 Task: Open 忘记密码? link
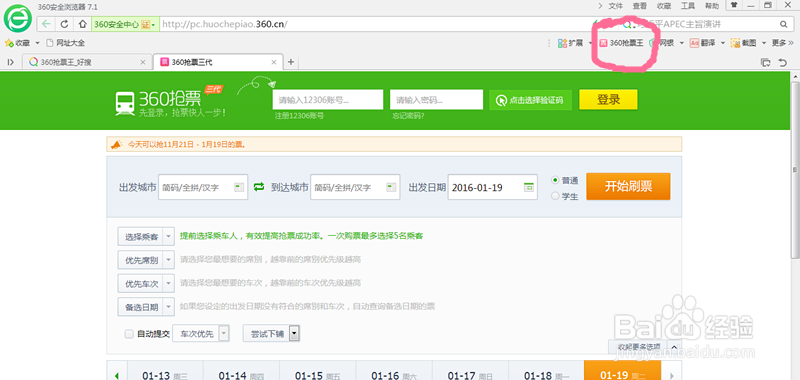pos(408,116)
